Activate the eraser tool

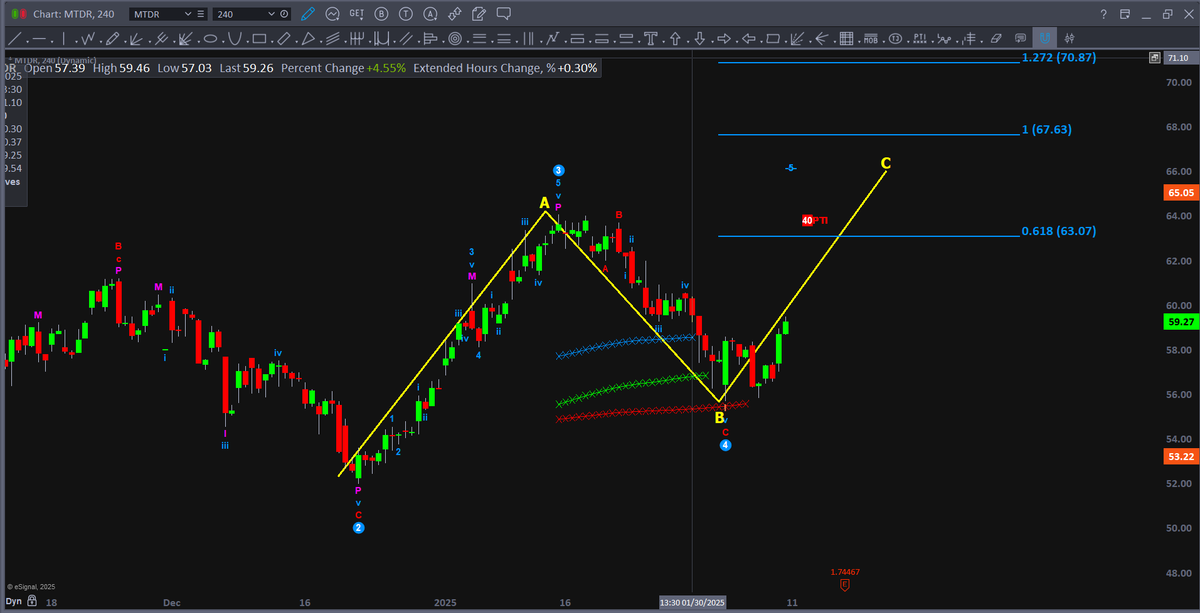(994, 39)
